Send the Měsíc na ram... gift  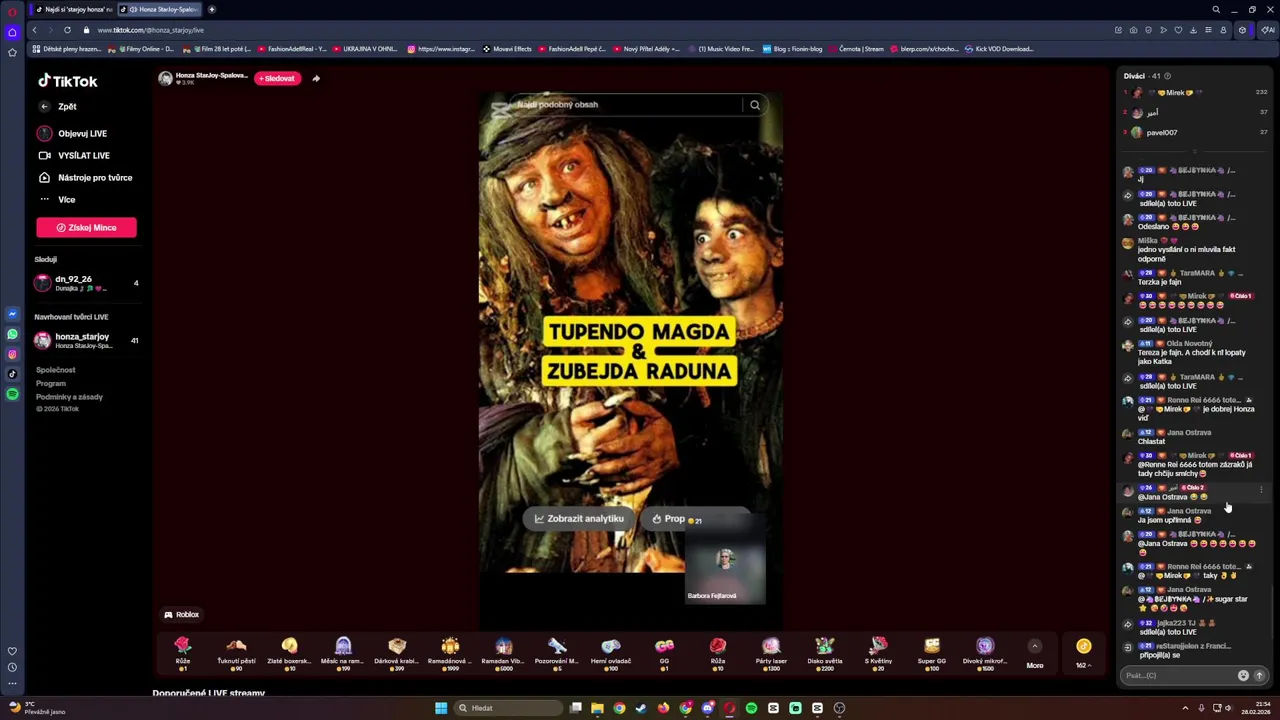(x=343, y=653)
